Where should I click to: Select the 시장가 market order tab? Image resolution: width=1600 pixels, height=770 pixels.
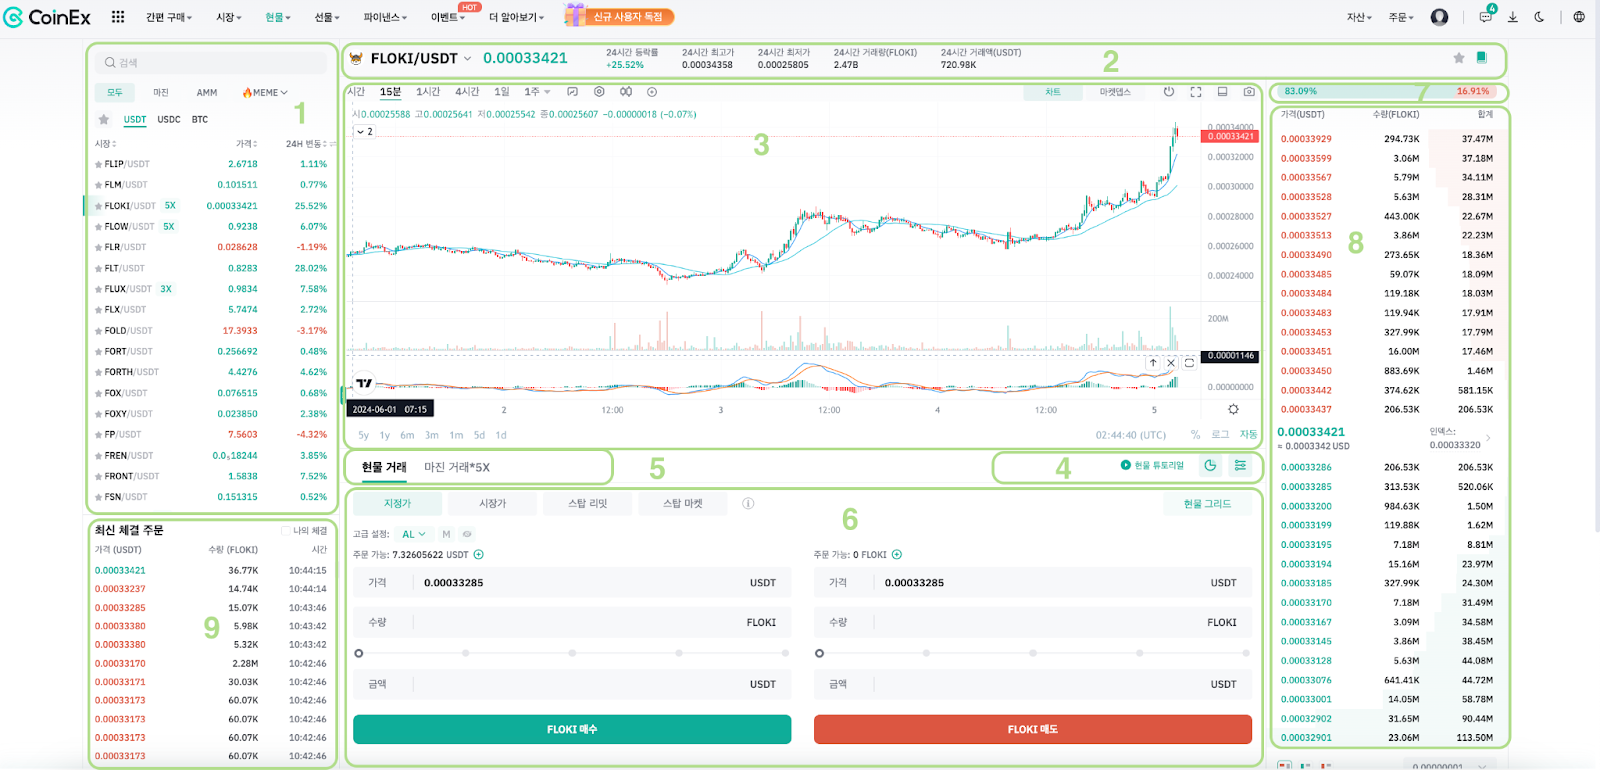click(493, 504)
